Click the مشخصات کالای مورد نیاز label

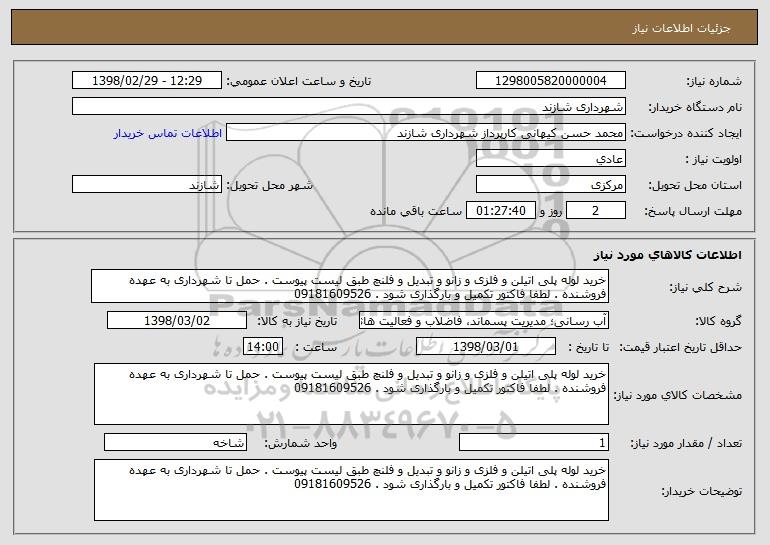click(x=678, y=395)
